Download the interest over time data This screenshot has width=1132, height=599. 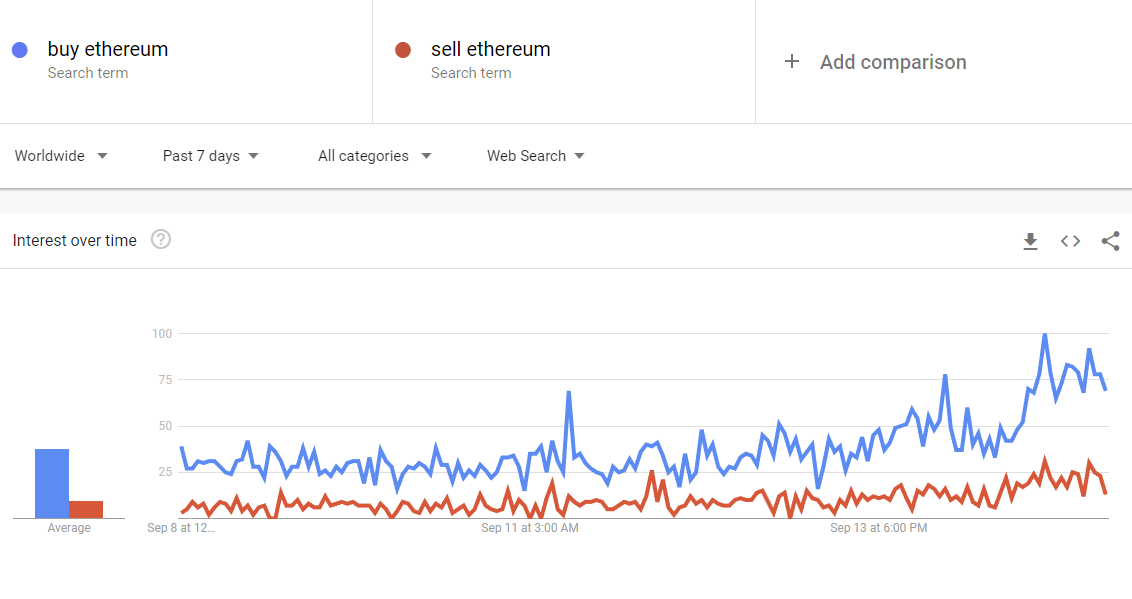point(1030,241)
